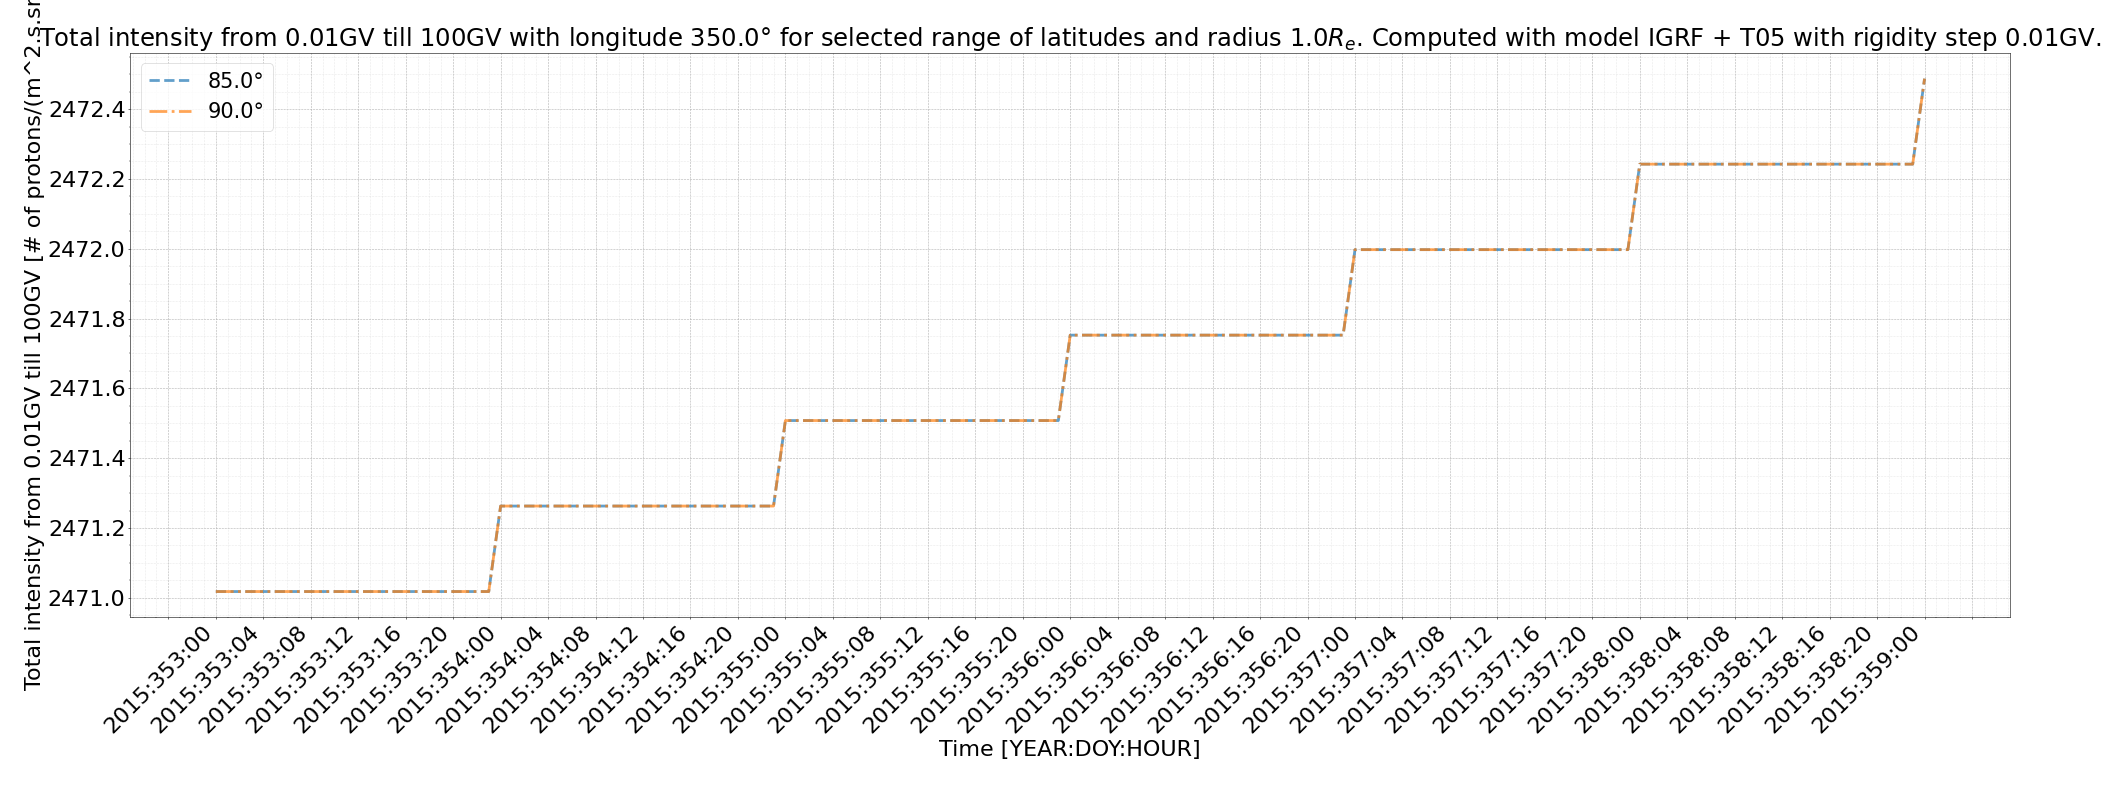Click y-axis tick label 2471.6
The height and width of the screenshot is (785, 2126).
[88, 388]
